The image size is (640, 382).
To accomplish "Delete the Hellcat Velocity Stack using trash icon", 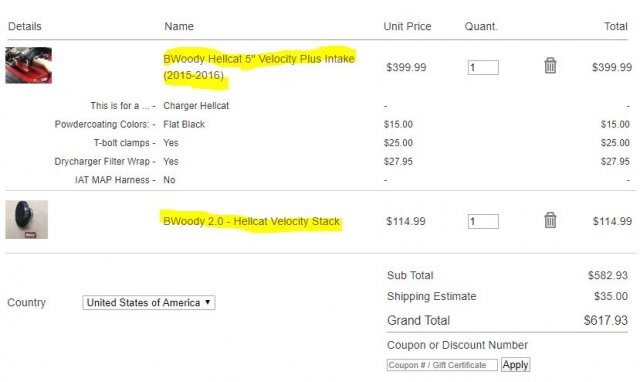I will tap(550, 220).
